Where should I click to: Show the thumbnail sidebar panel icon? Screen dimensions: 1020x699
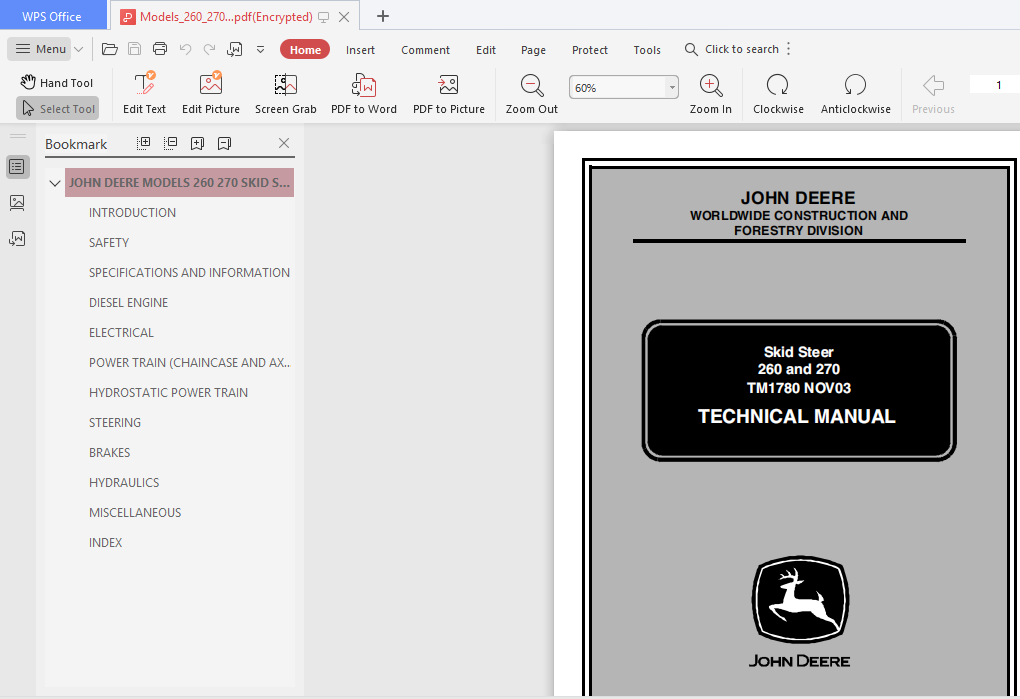pos(18,203)
